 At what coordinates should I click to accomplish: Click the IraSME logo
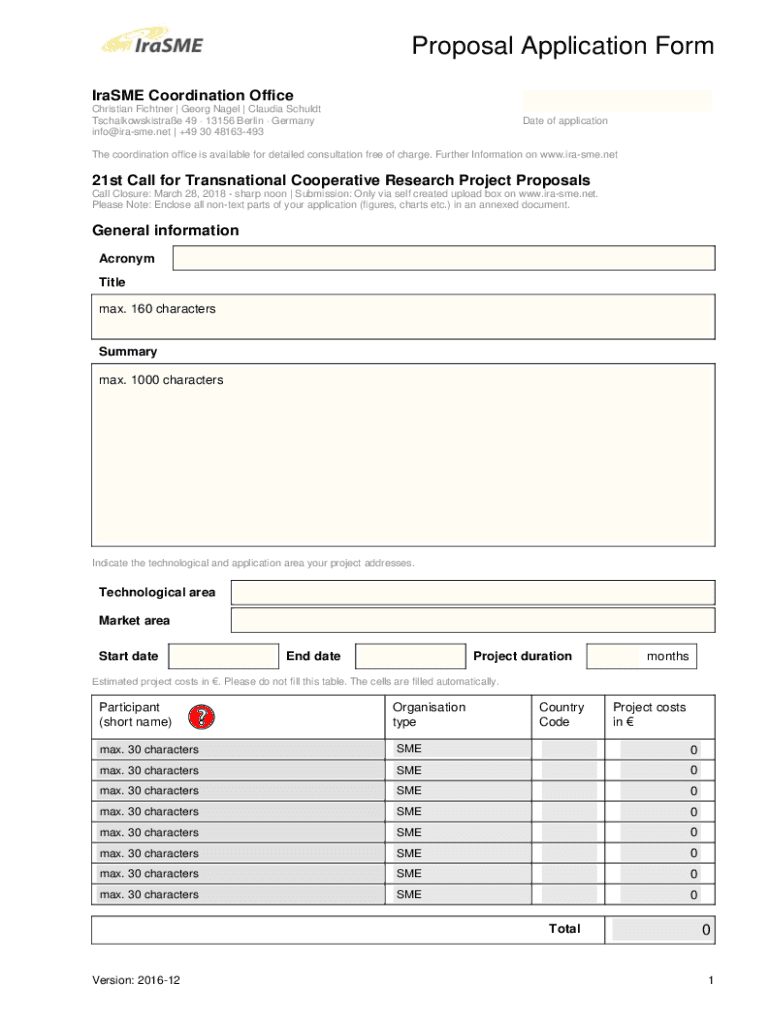[x=151, y=42]
